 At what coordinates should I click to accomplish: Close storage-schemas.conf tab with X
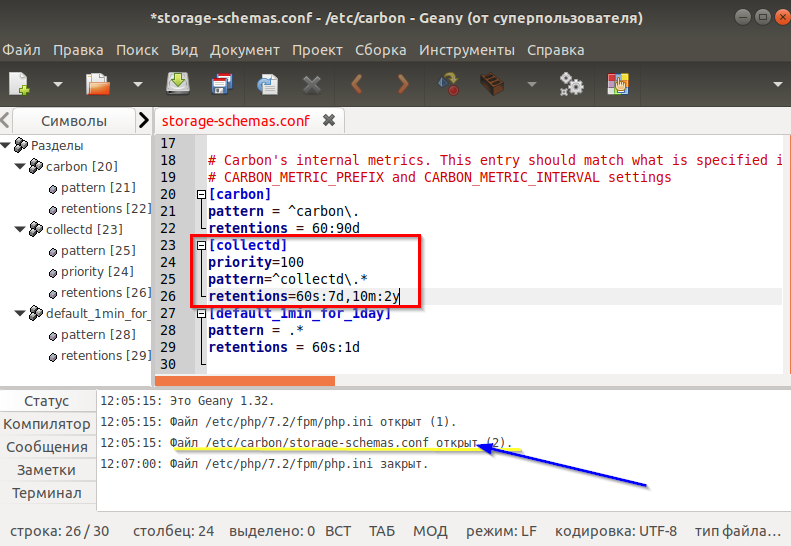329,120
